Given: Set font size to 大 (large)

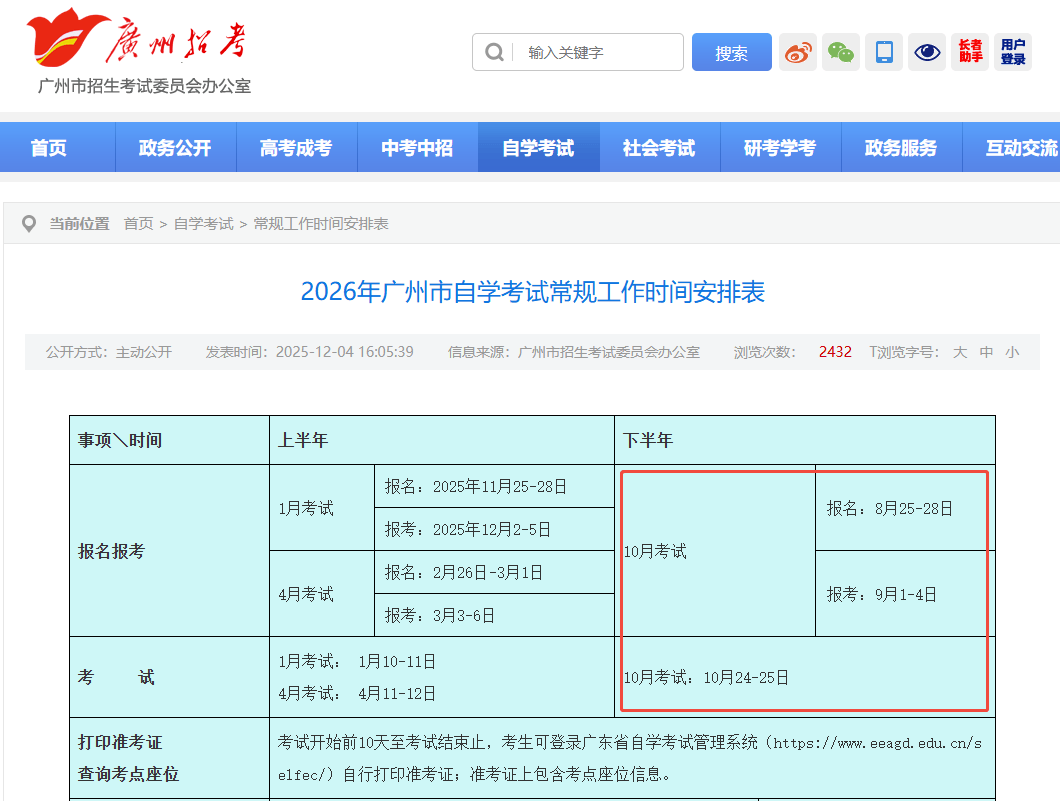Looking at the screenshot, I should pyautogui.click(x=960, y=352).
